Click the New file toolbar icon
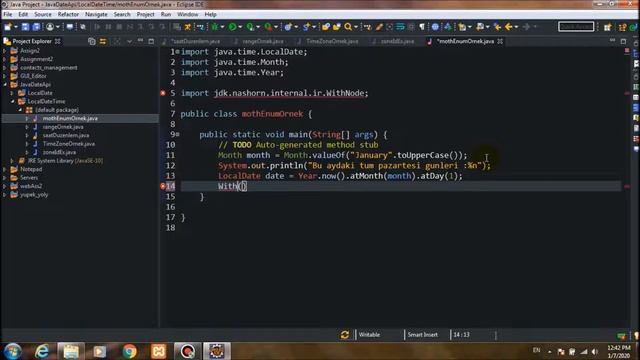 point(8,27)
